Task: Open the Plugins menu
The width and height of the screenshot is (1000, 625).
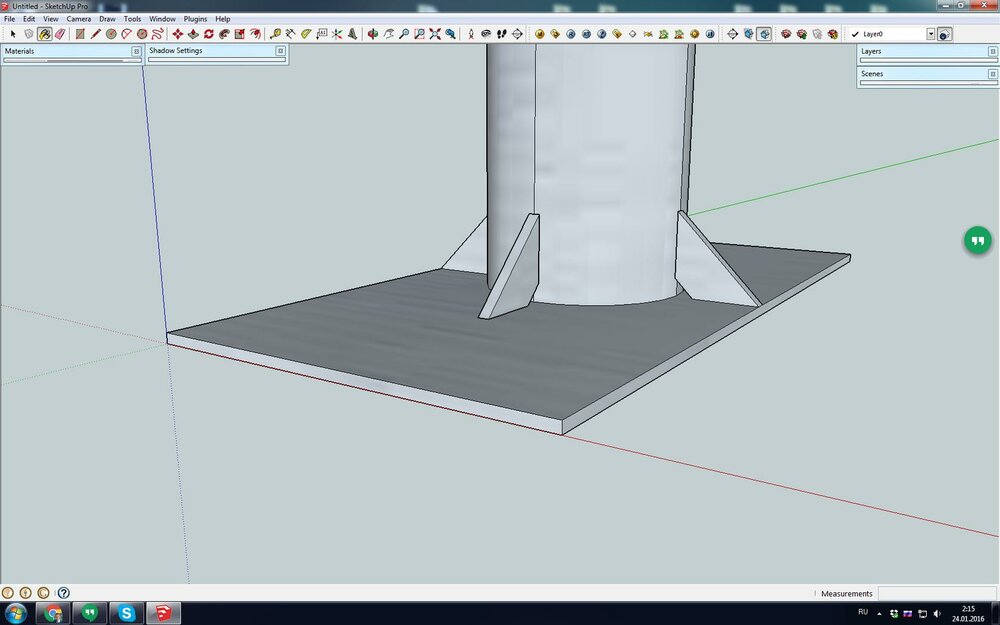Action: [x=194, y=19]
